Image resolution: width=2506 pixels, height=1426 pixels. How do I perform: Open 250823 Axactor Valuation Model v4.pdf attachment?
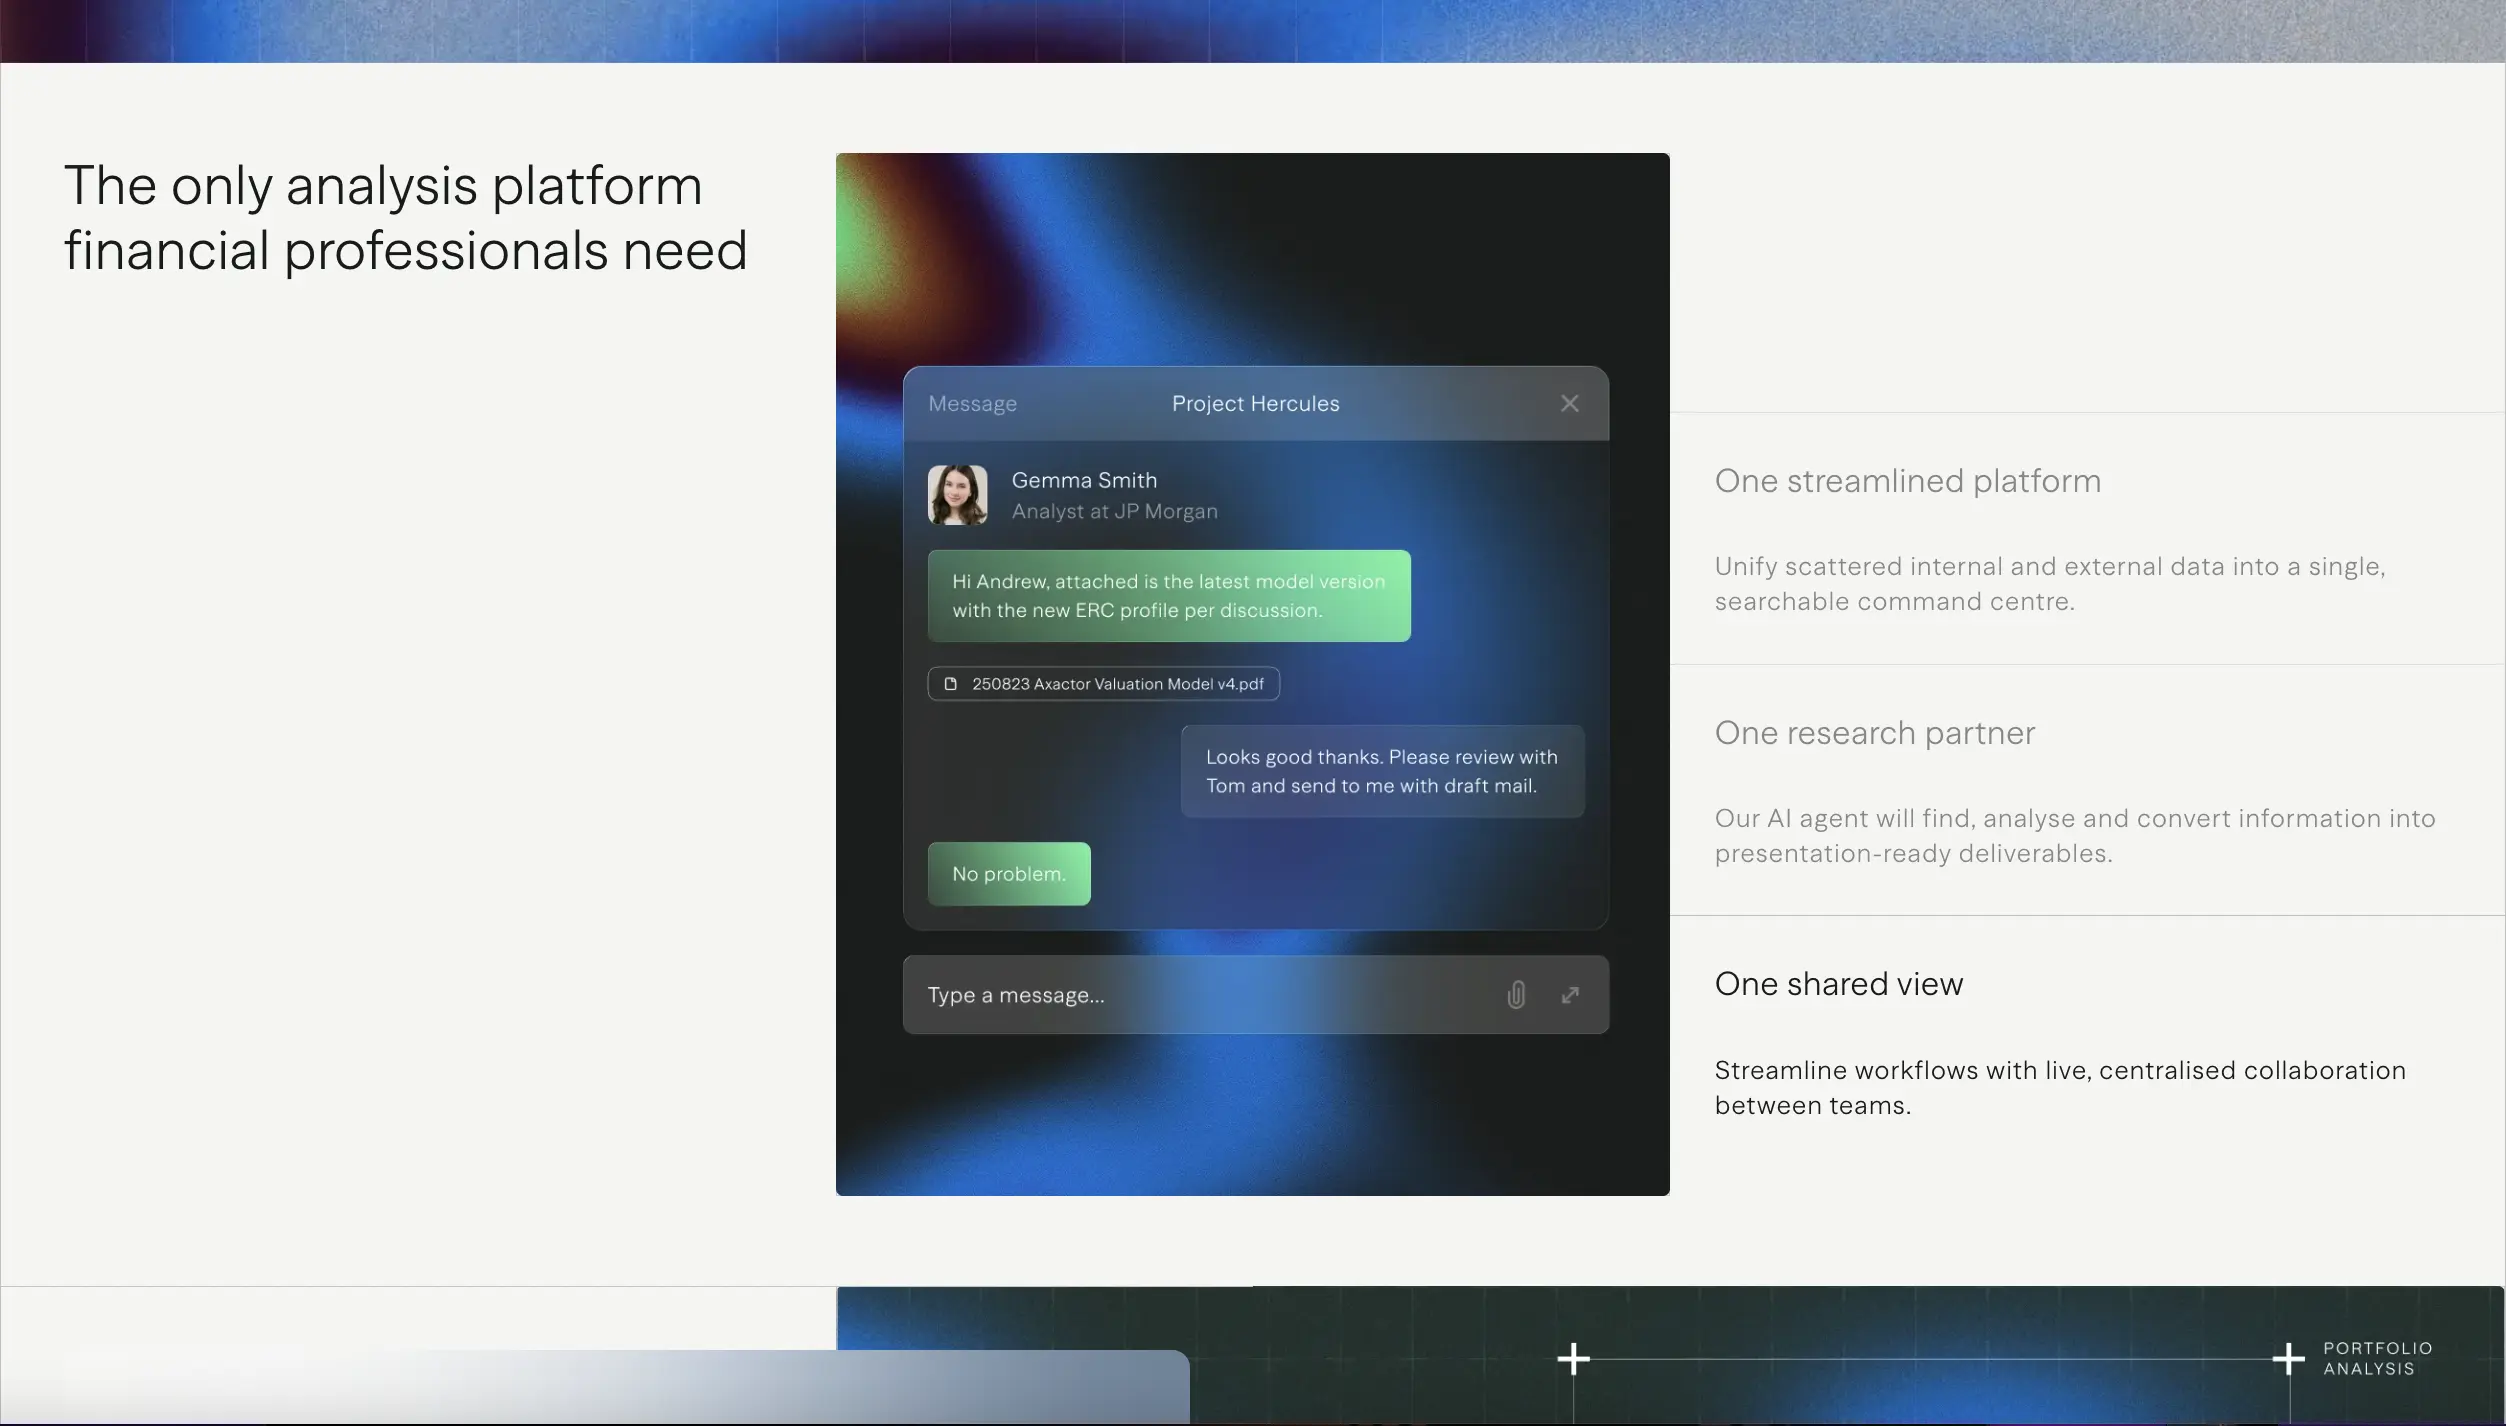[x=1117, y=684]
